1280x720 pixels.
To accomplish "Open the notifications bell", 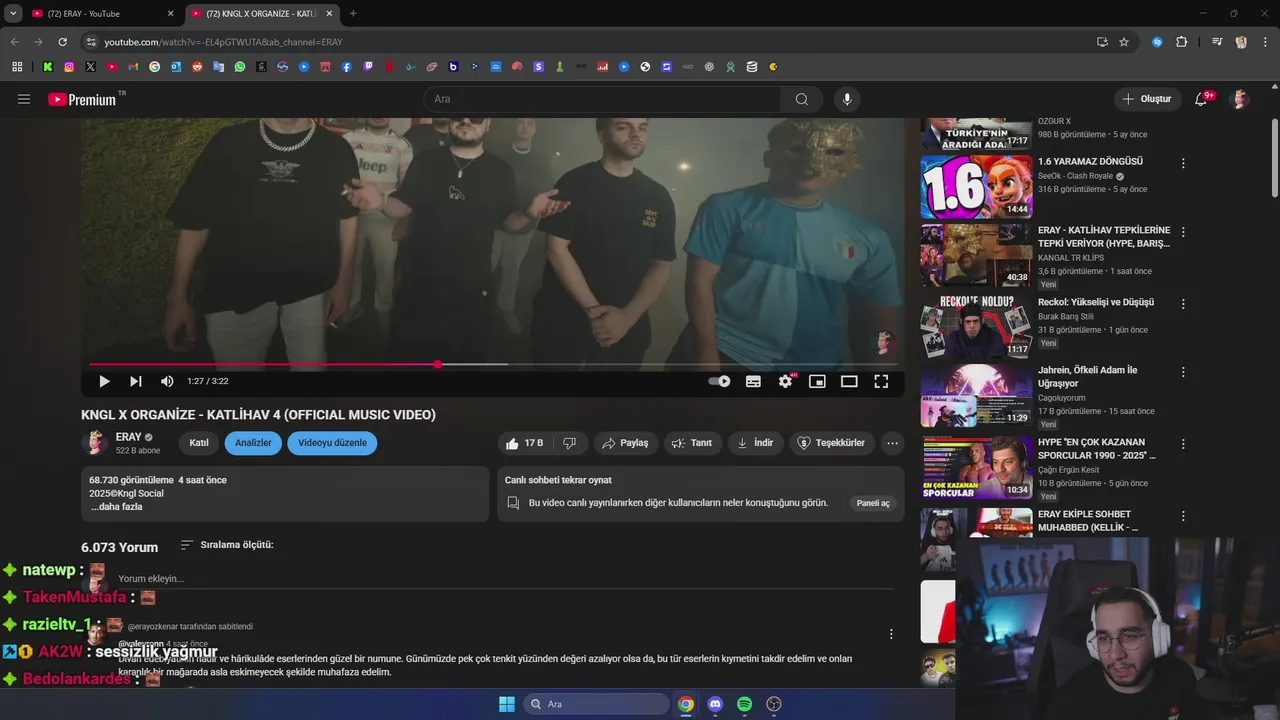I will (1201, 99).
